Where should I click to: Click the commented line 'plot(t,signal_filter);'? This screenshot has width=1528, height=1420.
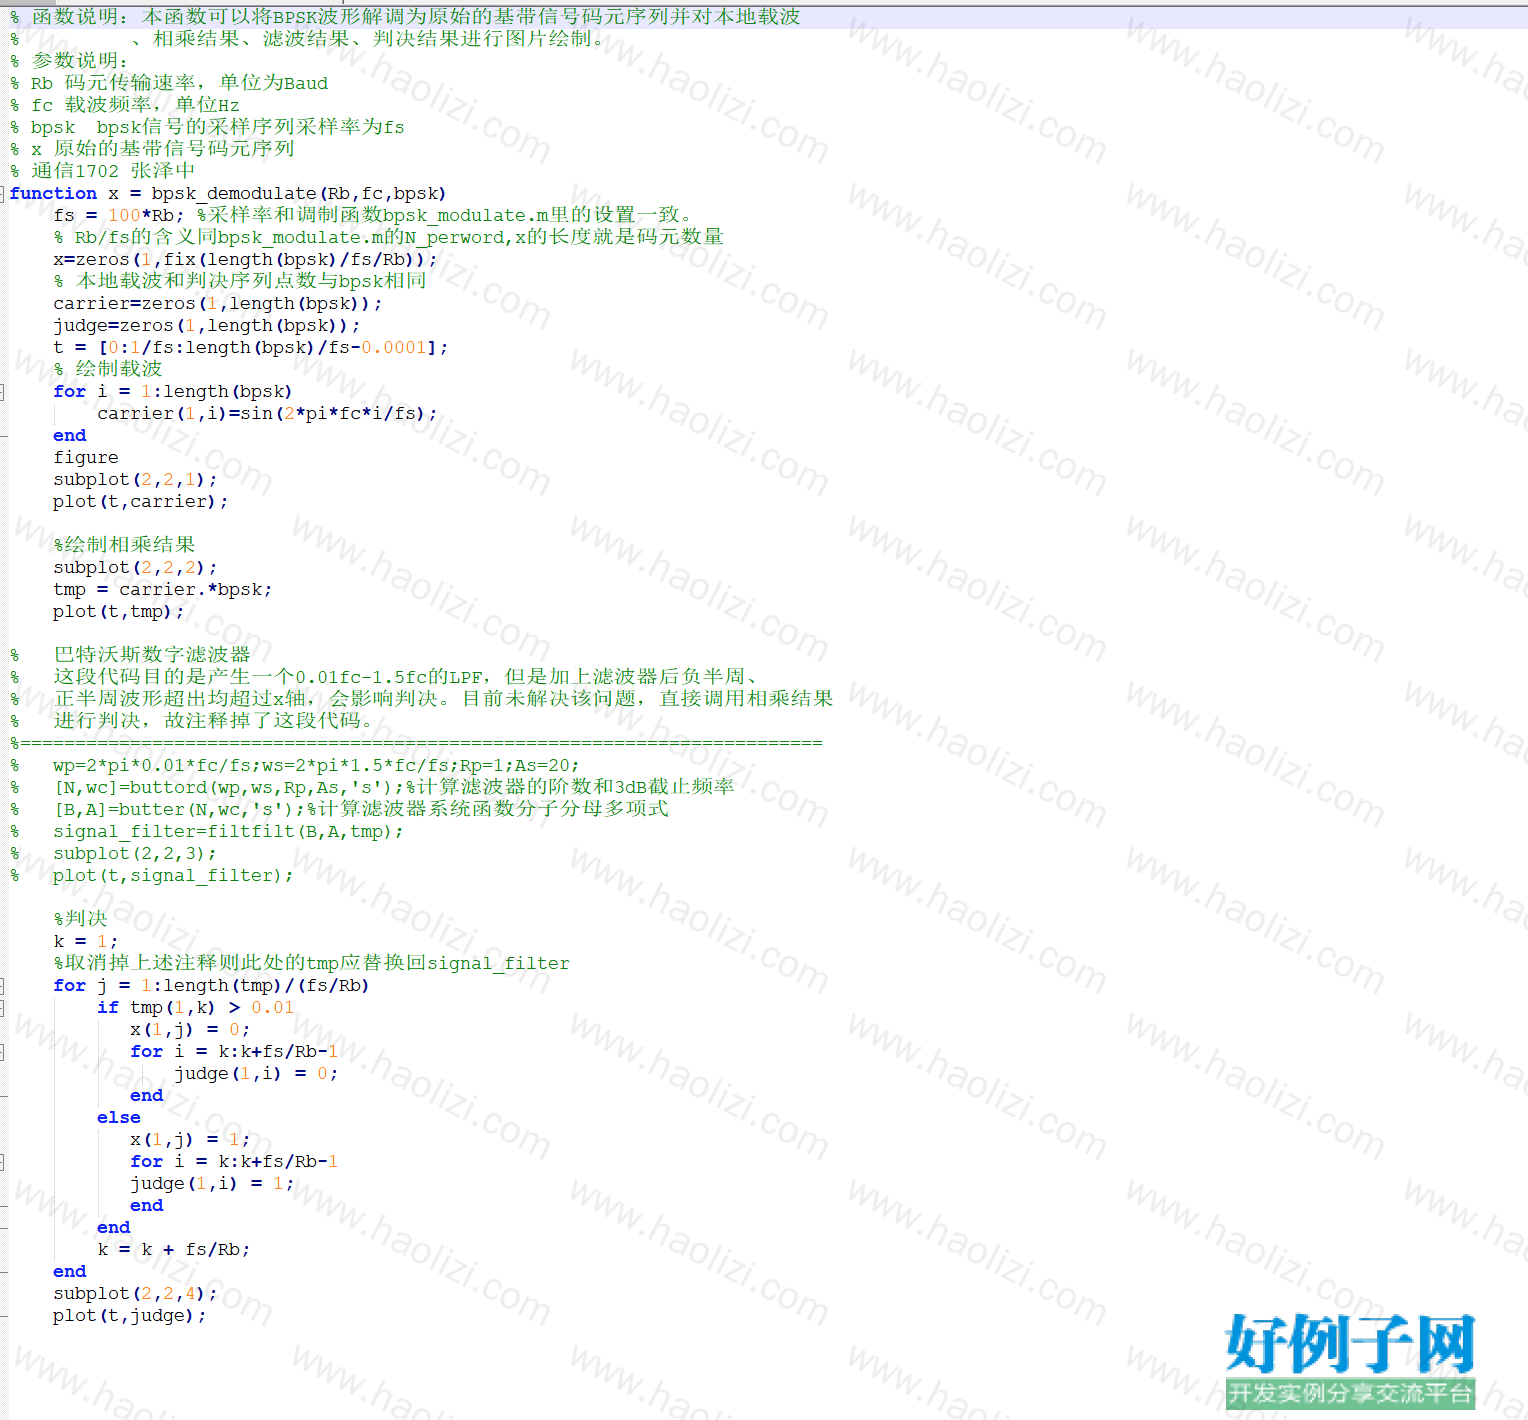(173, 875)
